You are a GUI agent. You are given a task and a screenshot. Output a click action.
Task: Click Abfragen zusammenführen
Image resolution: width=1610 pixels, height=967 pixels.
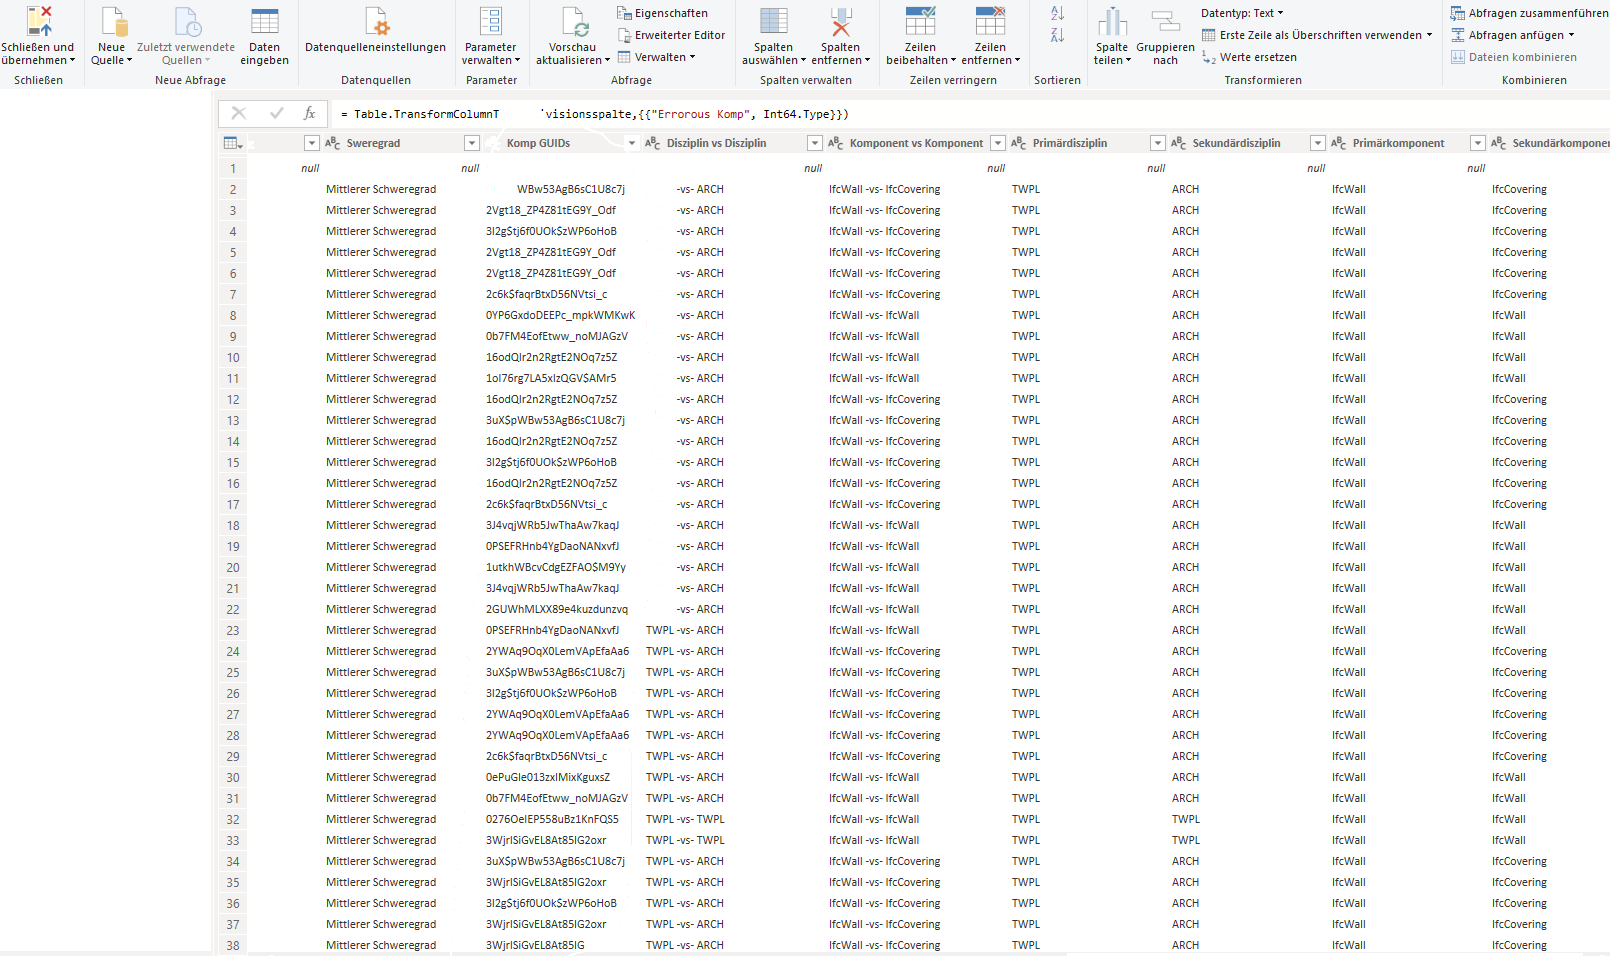coord(1529,13)
